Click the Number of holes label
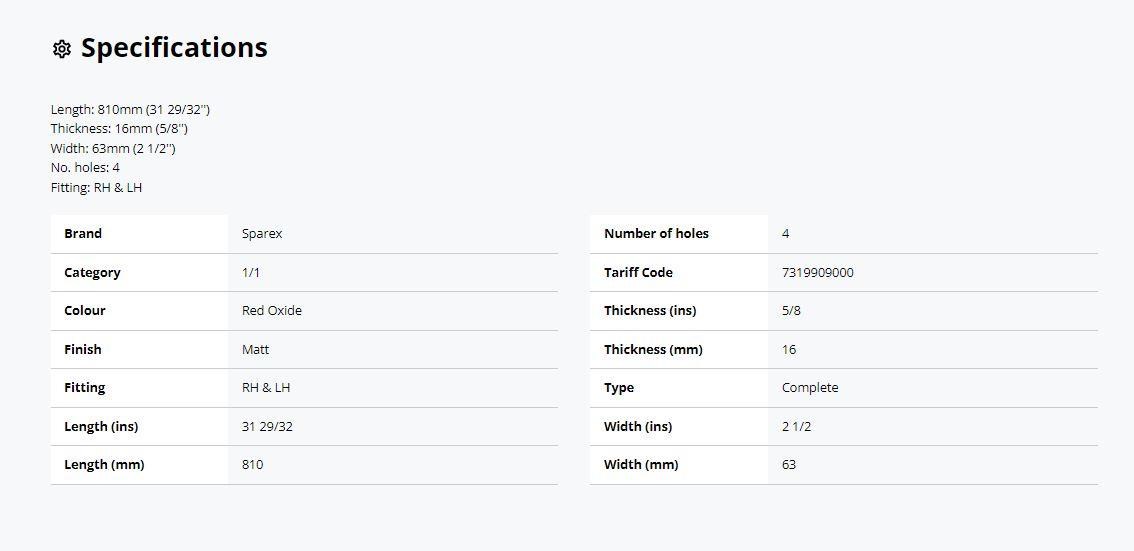 click(656, 234)
